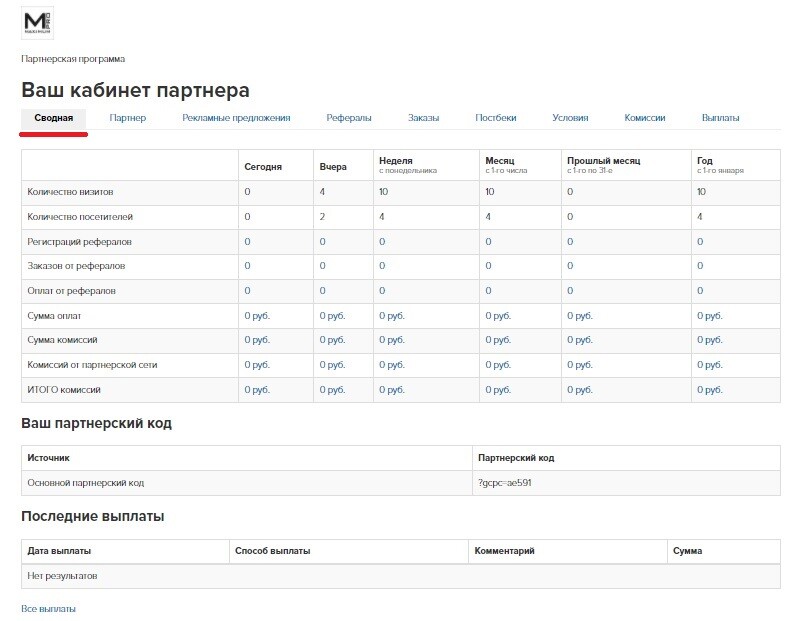Click Регистраций рефералов value for Сегодня
This screenshot has height=621, width=802.
pyautogui.click(x=248, y=241)
